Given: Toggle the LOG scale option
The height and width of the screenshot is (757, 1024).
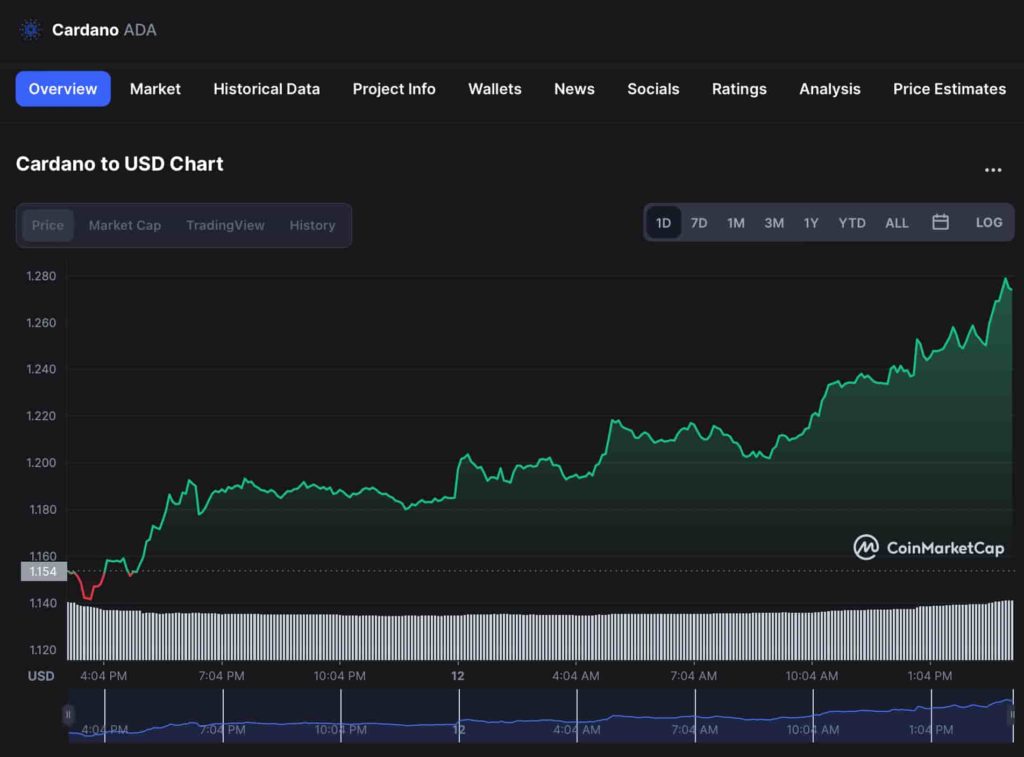Looking at the screenshot, I should pos(988,222).
